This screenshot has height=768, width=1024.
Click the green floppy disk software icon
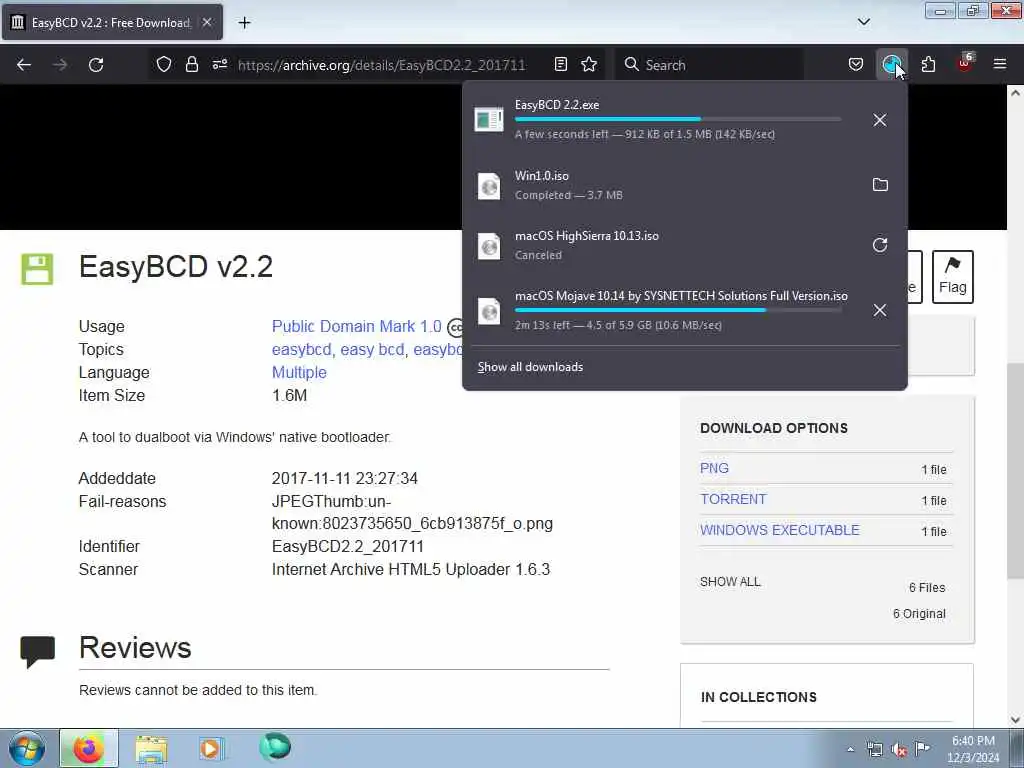(x=37, y=268)
